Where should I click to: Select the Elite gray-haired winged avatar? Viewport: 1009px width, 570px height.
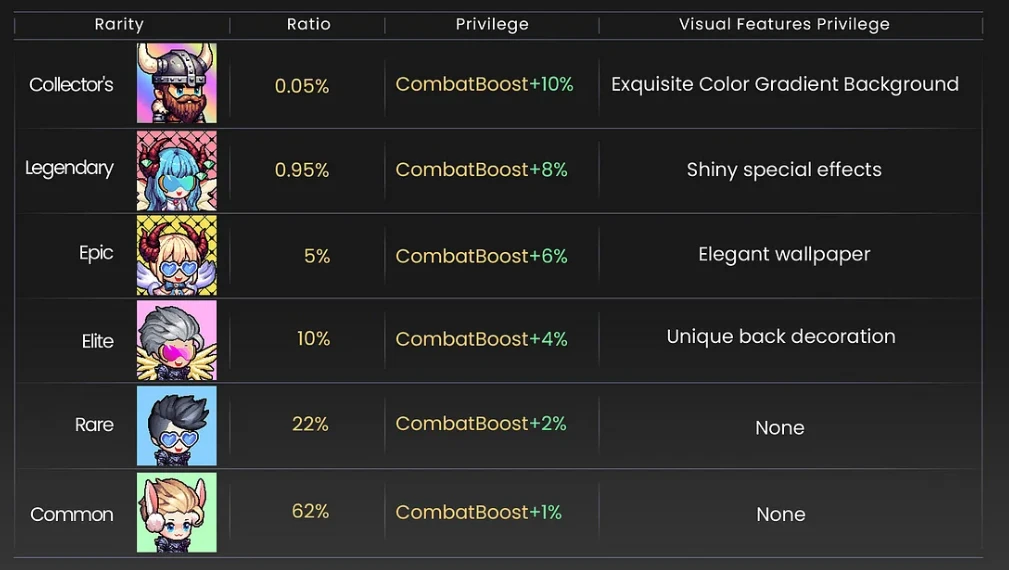point(176,340)
